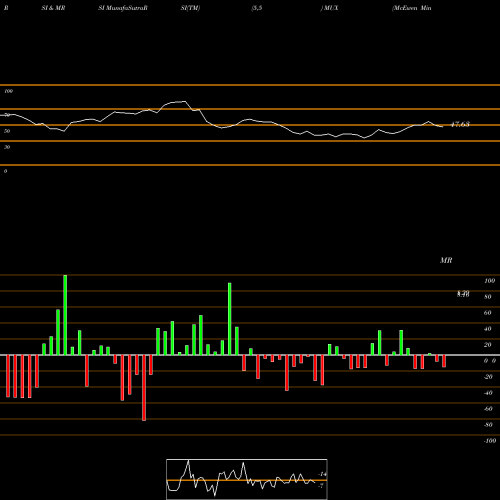Click the MR axis label -40

point(488,393)
